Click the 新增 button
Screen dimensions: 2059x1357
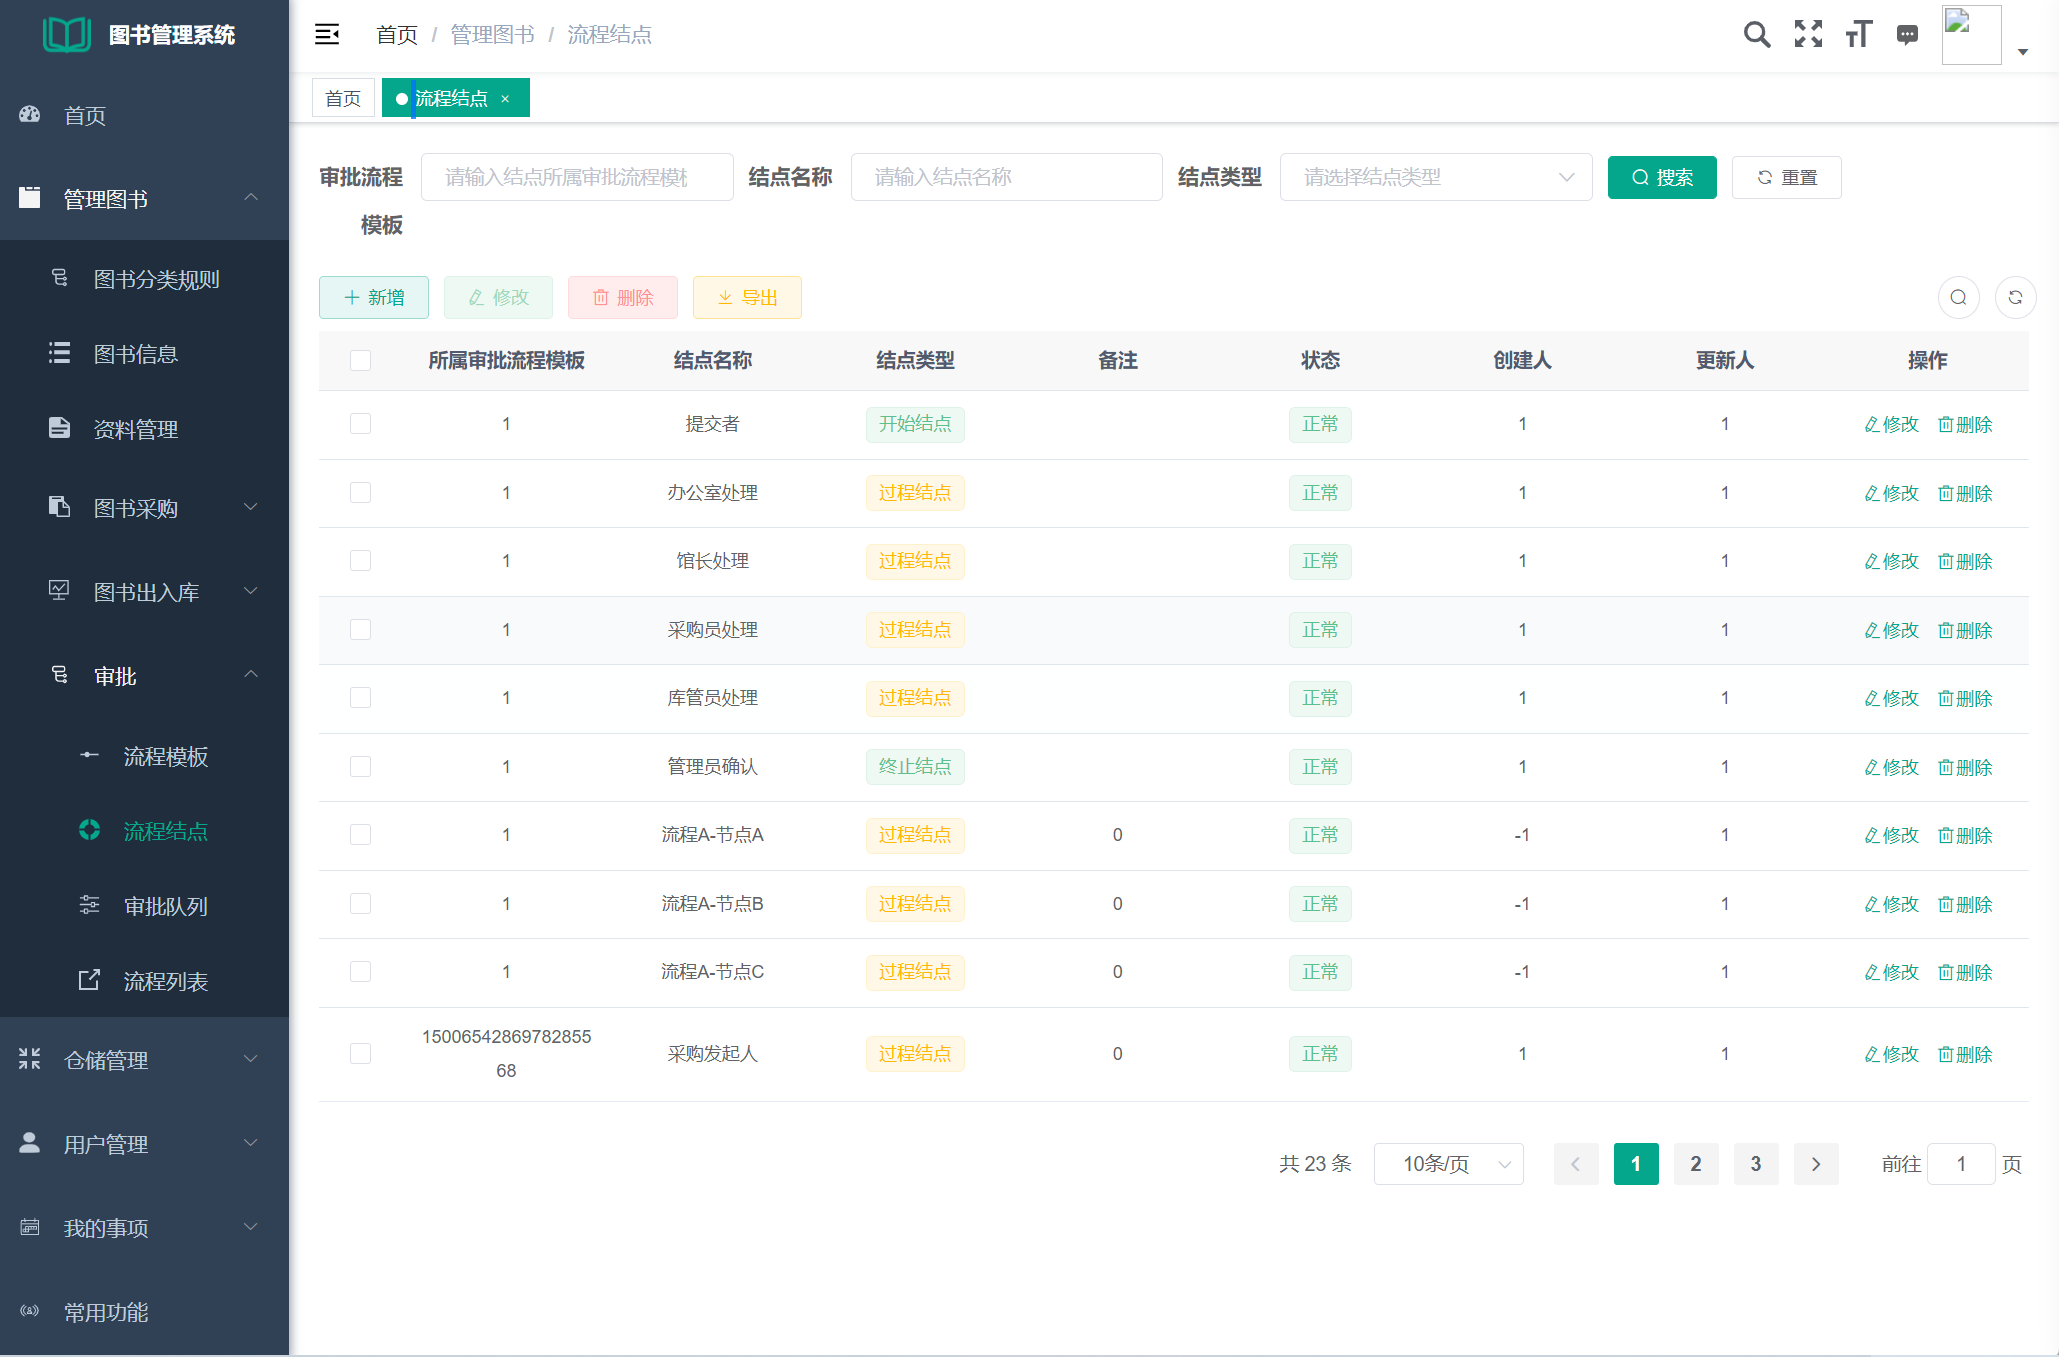374,298
